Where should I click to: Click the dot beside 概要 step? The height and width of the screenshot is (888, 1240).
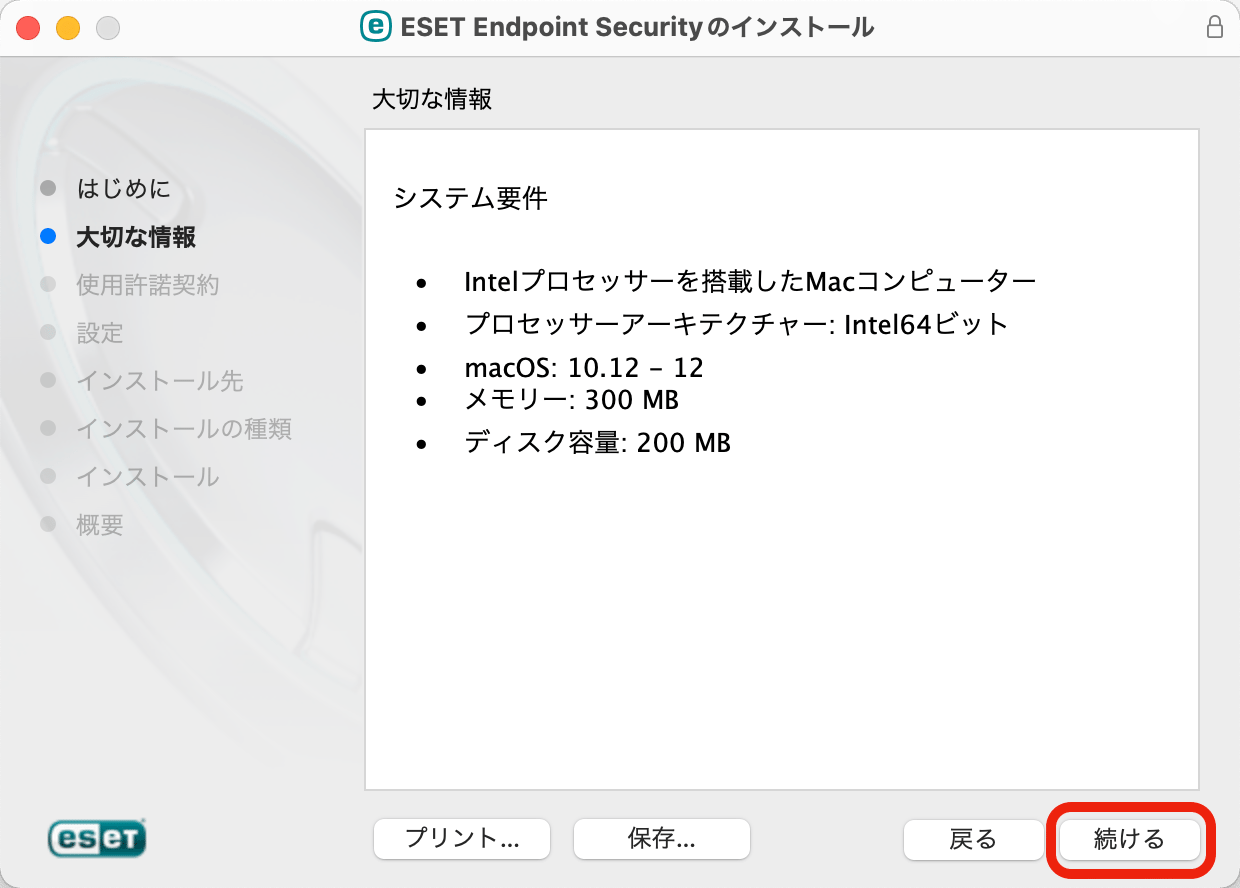(x=49, y=524)
